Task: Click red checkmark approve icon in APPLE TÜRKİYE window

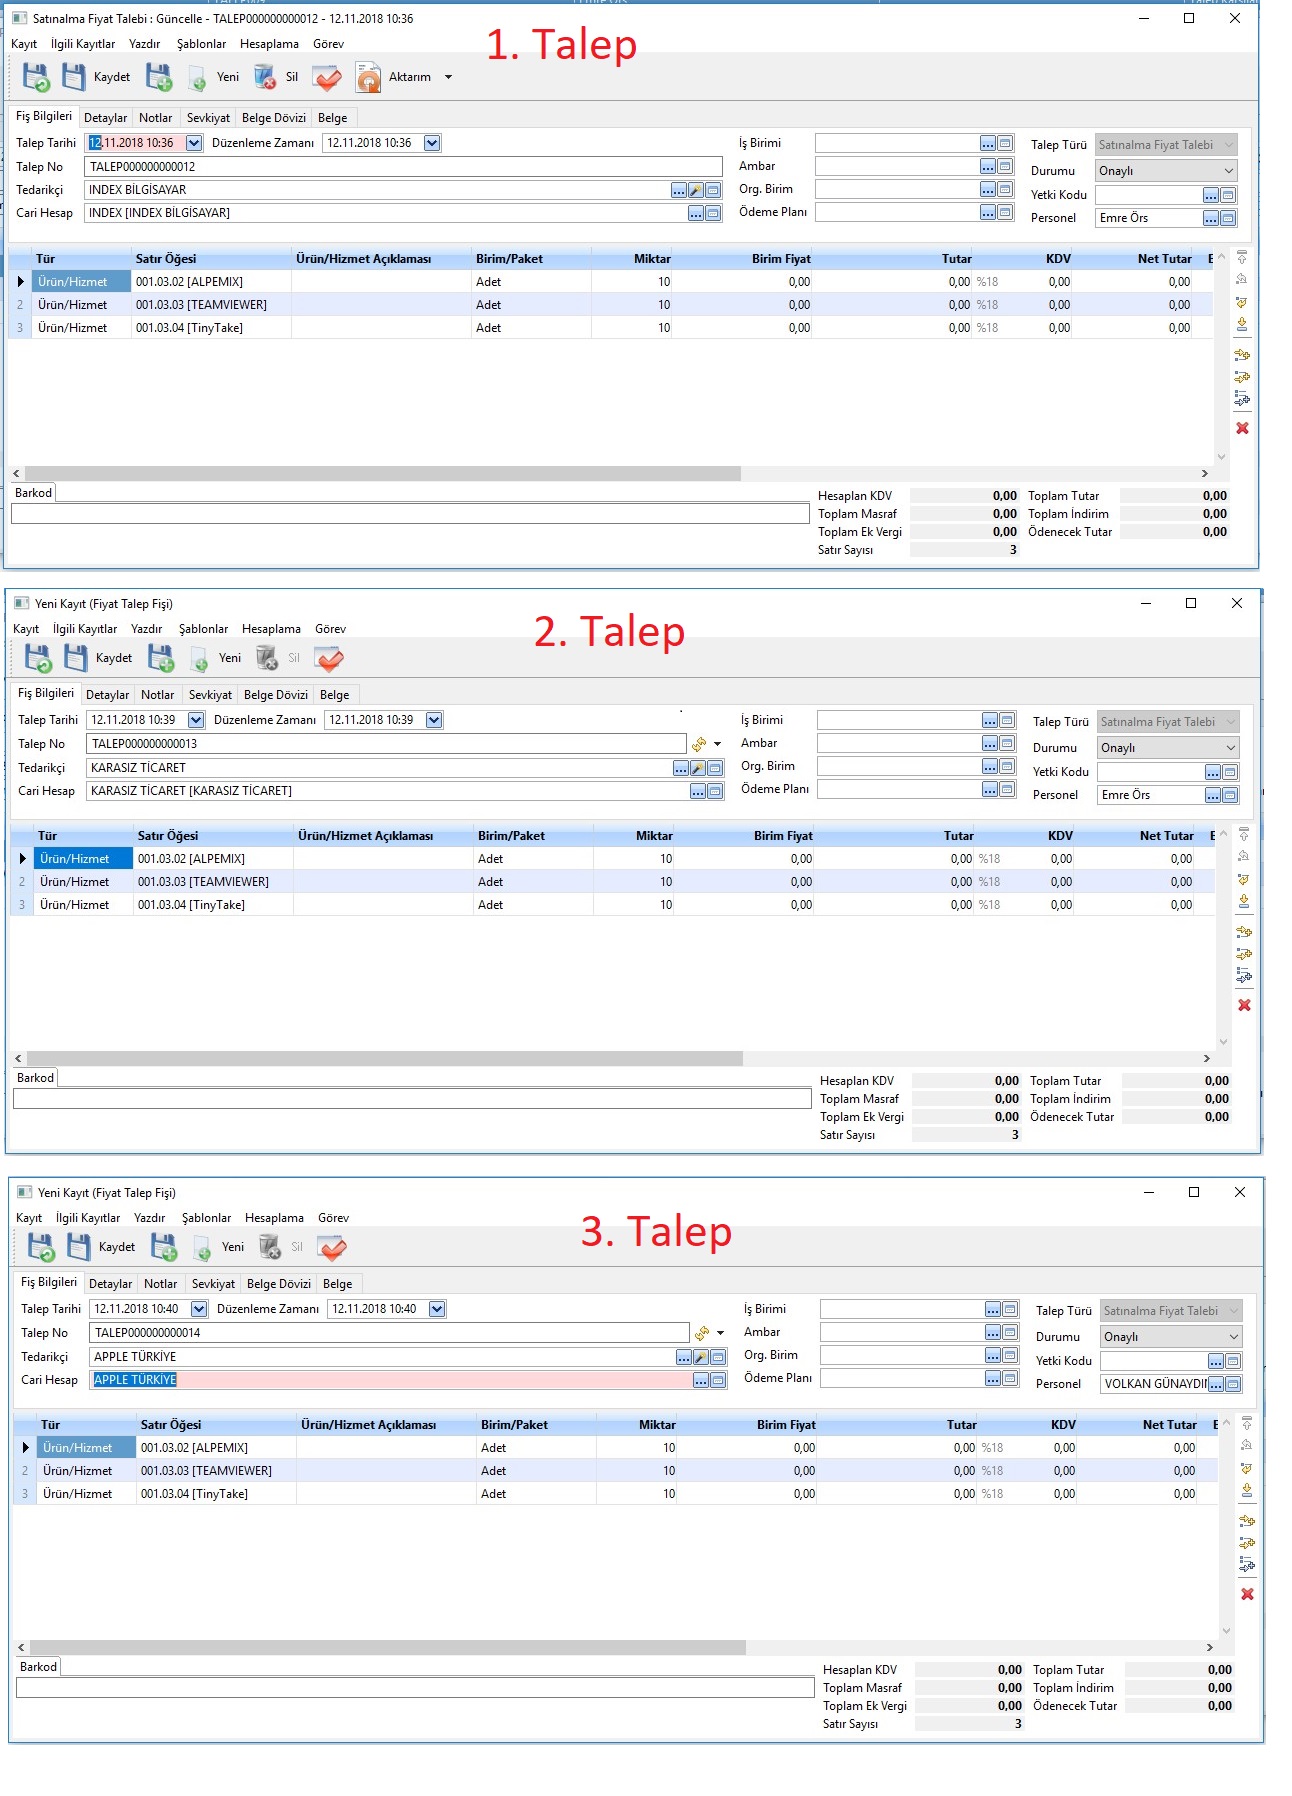Action: (332, 1247)
